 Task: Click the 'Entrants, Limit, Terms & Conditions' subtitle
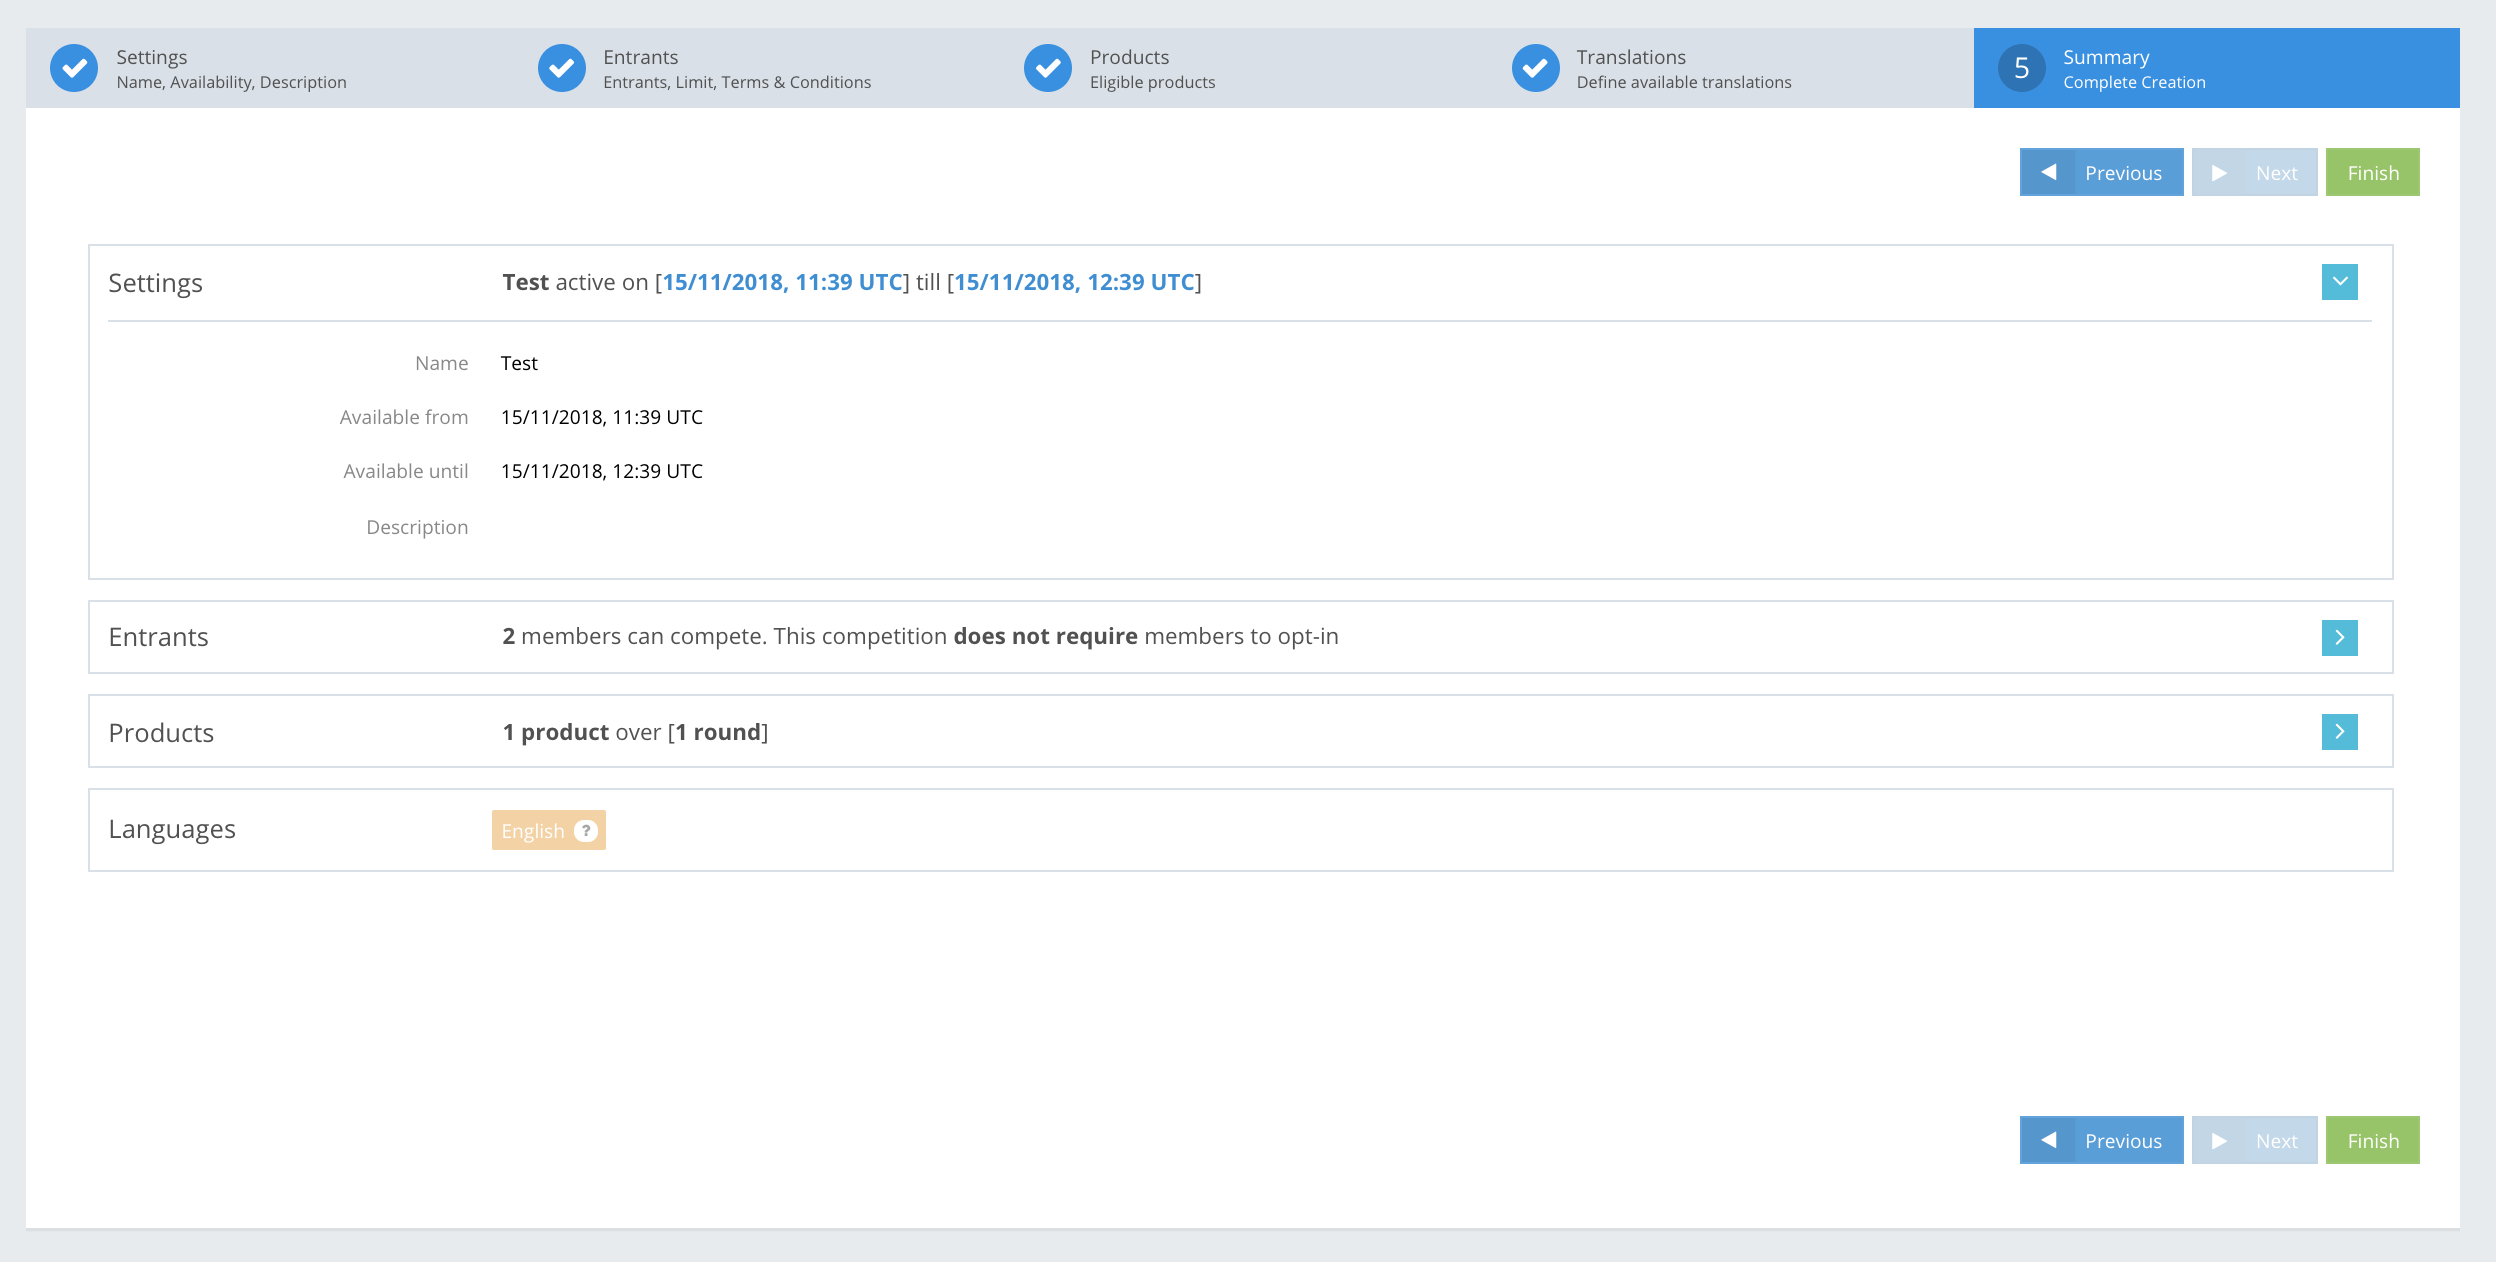(737, 82)
